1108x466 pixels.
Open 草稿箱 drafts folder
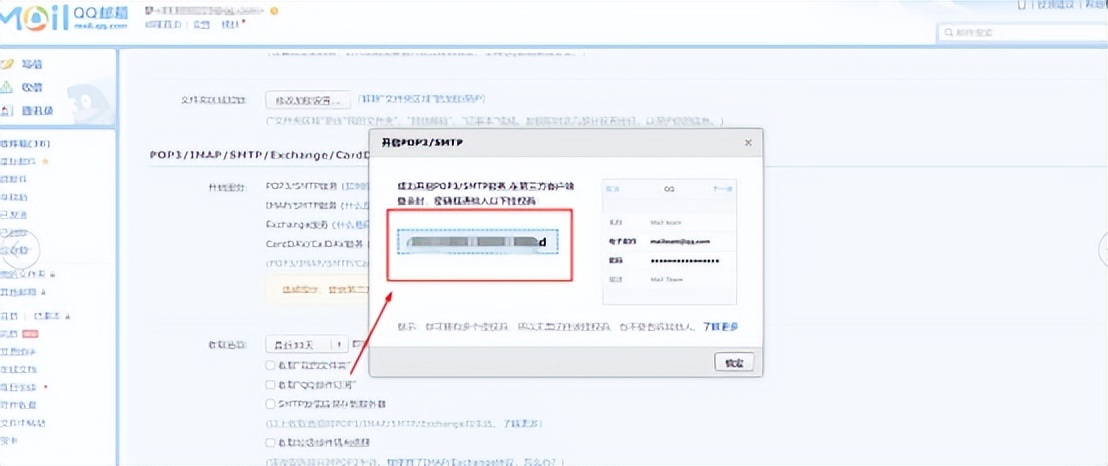pos(14,197)
